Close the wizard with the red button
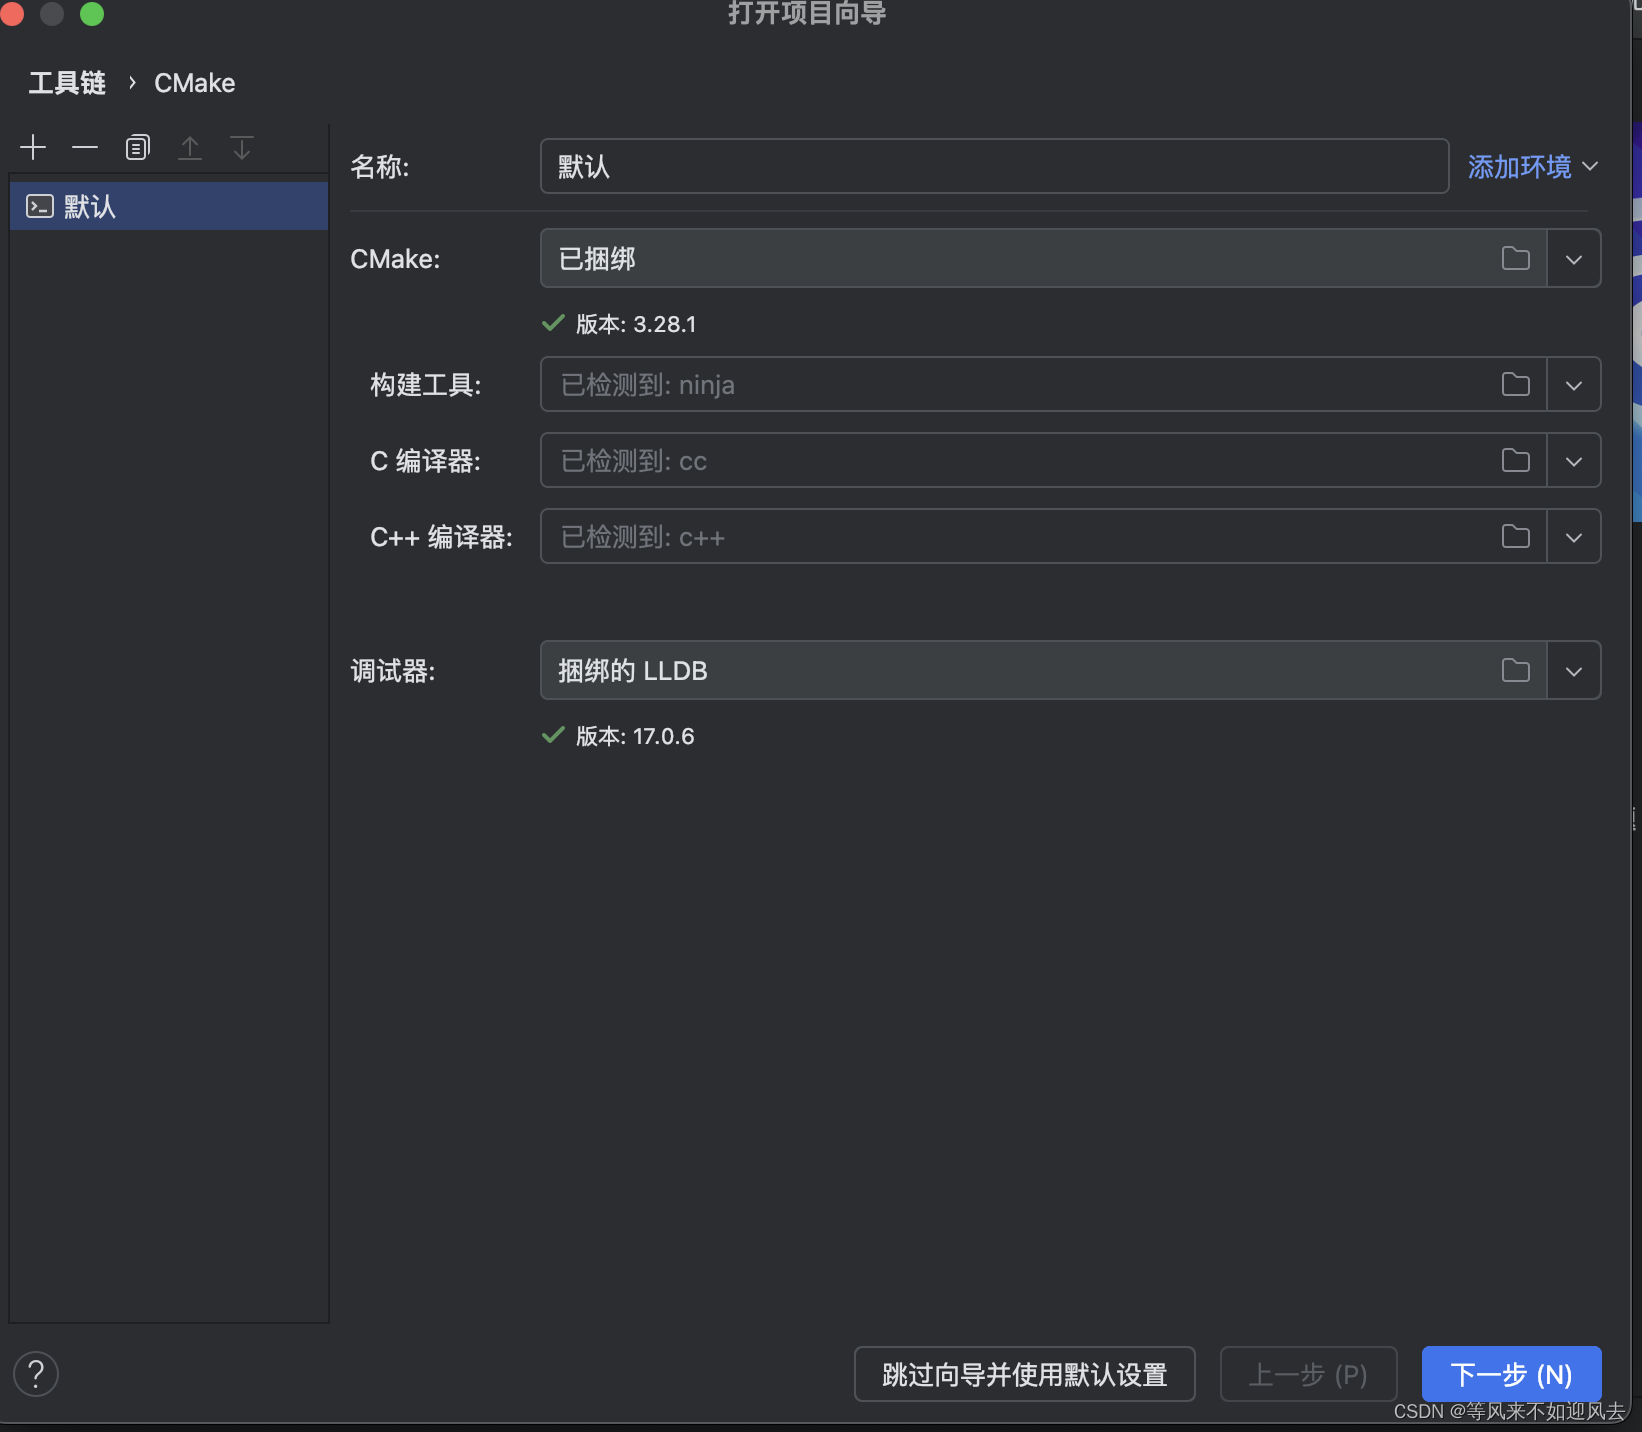Screen dimensions: 1642x1432 point(12,14)
